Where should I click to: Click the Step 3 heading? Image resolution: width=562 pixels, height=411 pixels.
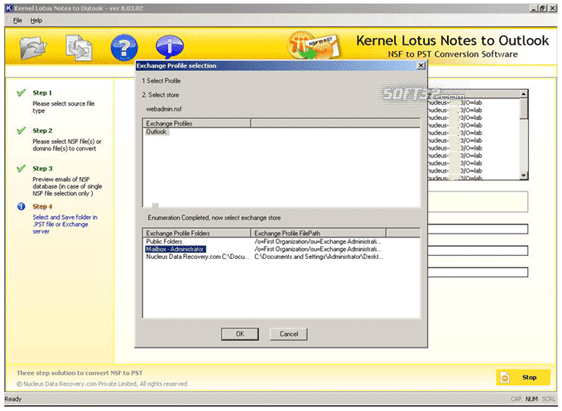click(43, 168)
